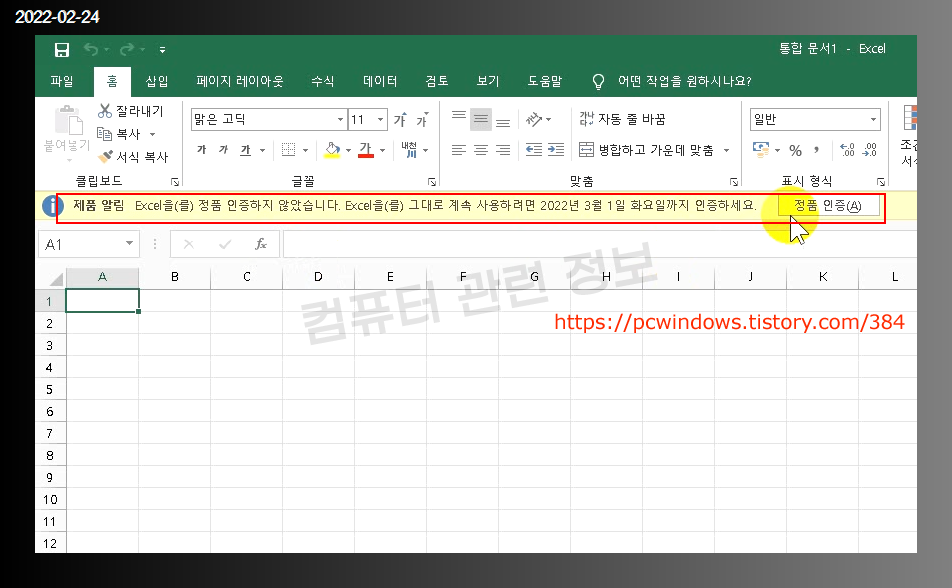Click the align right icon
Image resolution: width=952 pixels, height=588 pixels.
503,149
